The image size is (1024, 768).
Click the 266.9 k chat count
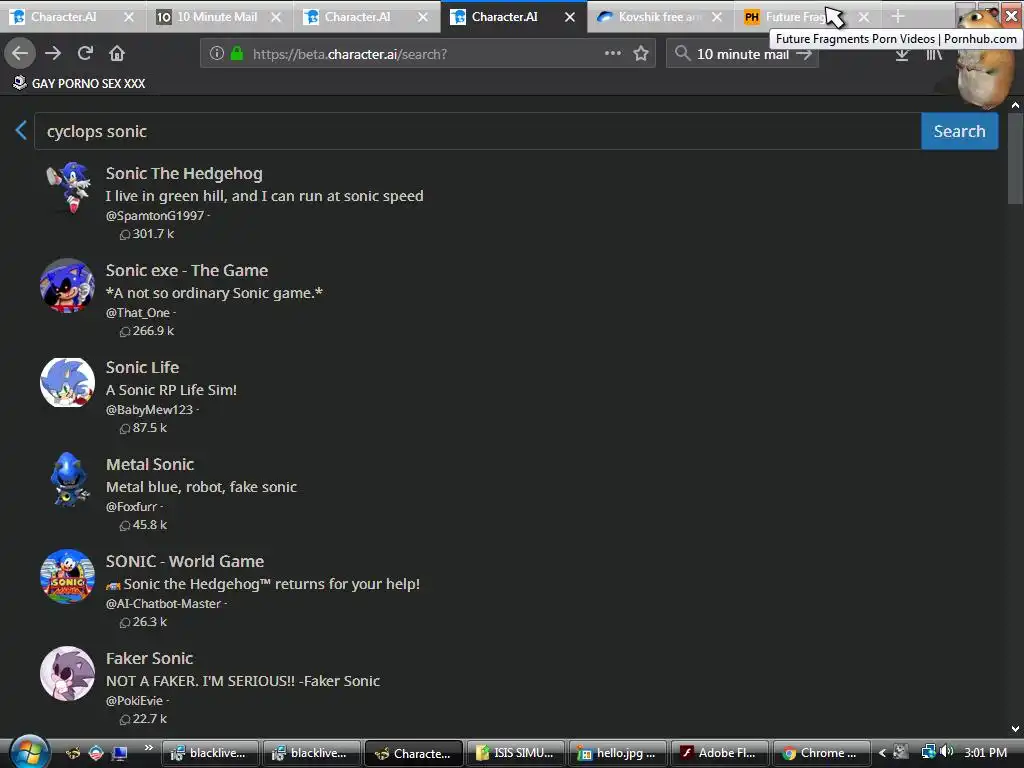pos(147,331)
